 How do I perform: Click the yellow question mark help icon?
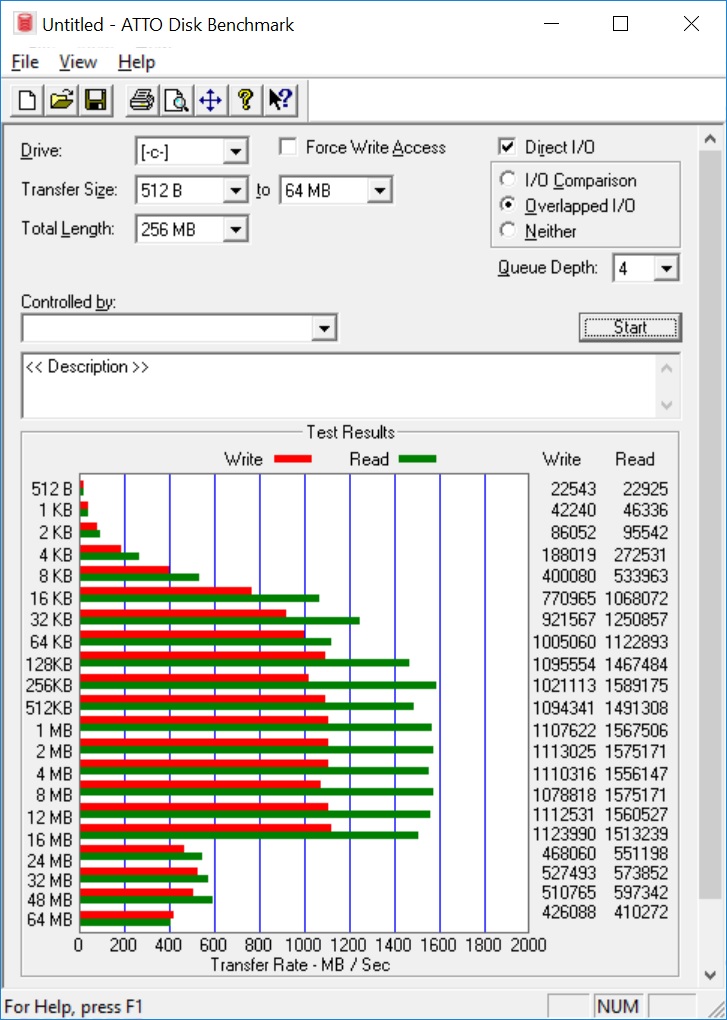[243, 99]
